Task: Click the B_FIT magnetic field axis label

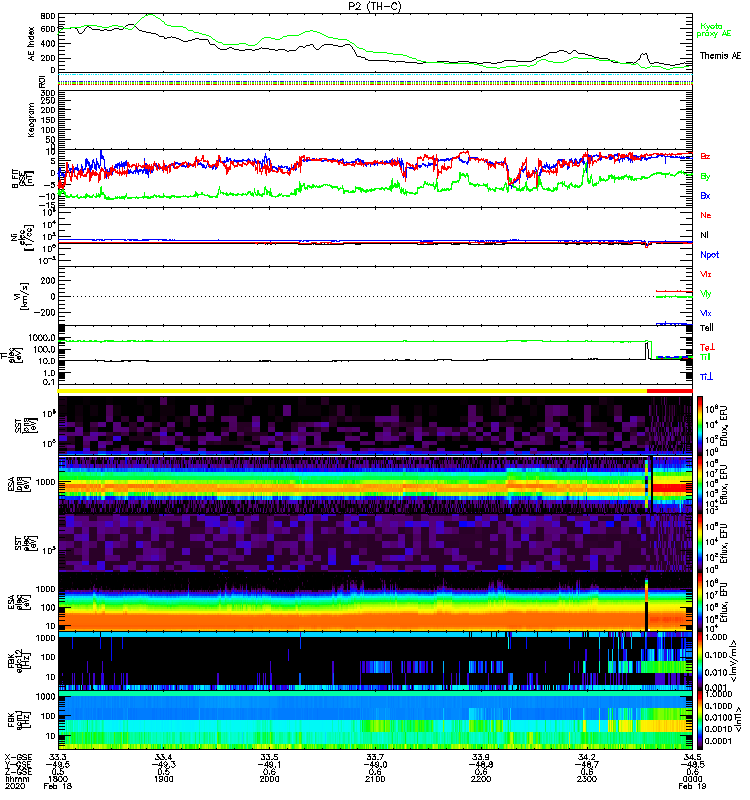Action: pyautogui.click(x=22, y=179)
